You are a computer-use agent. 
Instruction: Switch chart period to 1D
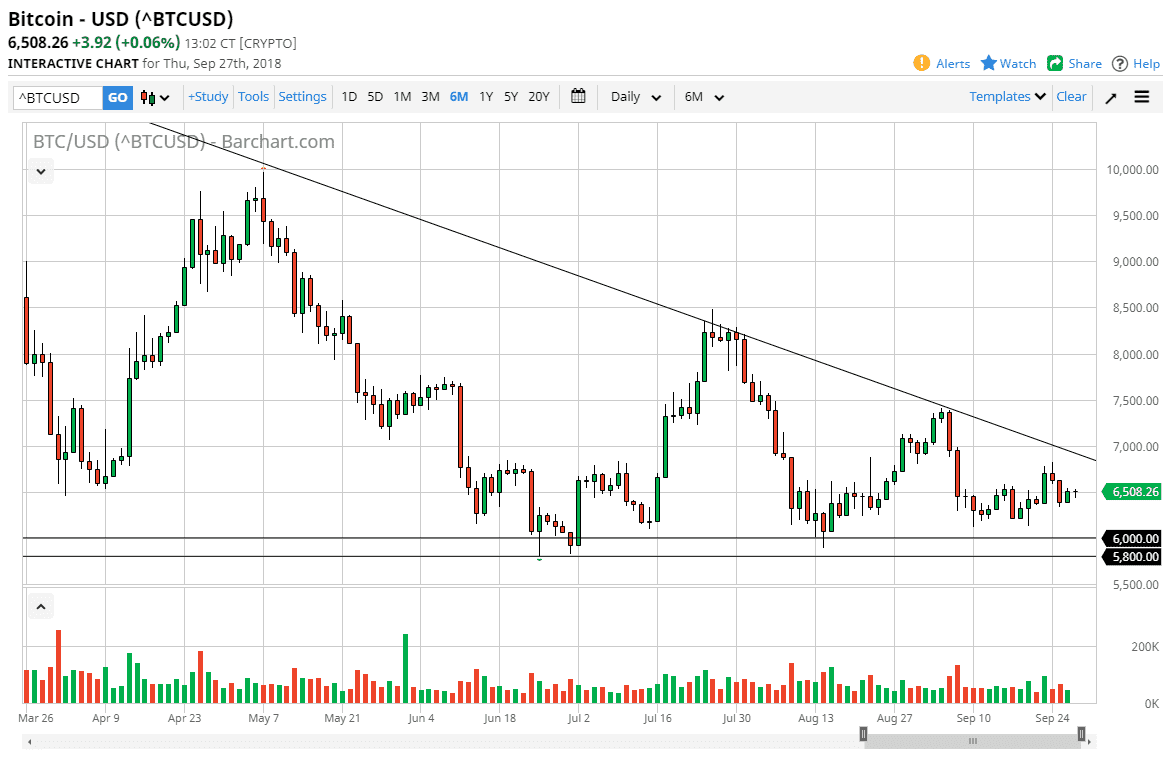[349, 96]
